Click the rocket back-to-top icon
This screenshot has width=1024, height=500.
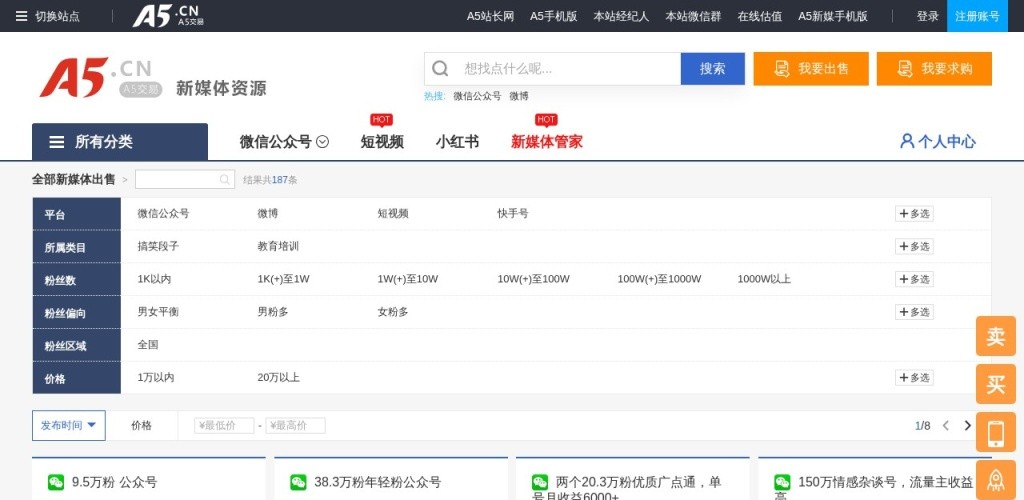pos(995,480)
